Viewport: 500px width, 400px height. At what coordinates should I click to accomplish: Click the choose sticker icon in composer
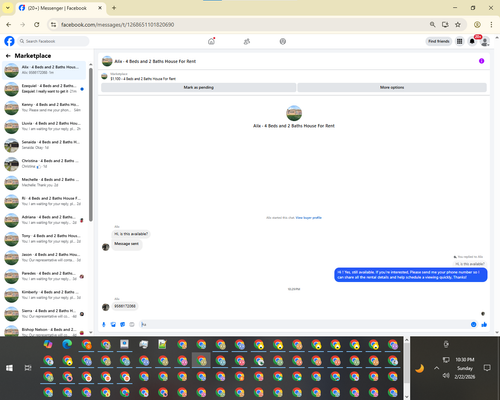click(x=123, y=324)
